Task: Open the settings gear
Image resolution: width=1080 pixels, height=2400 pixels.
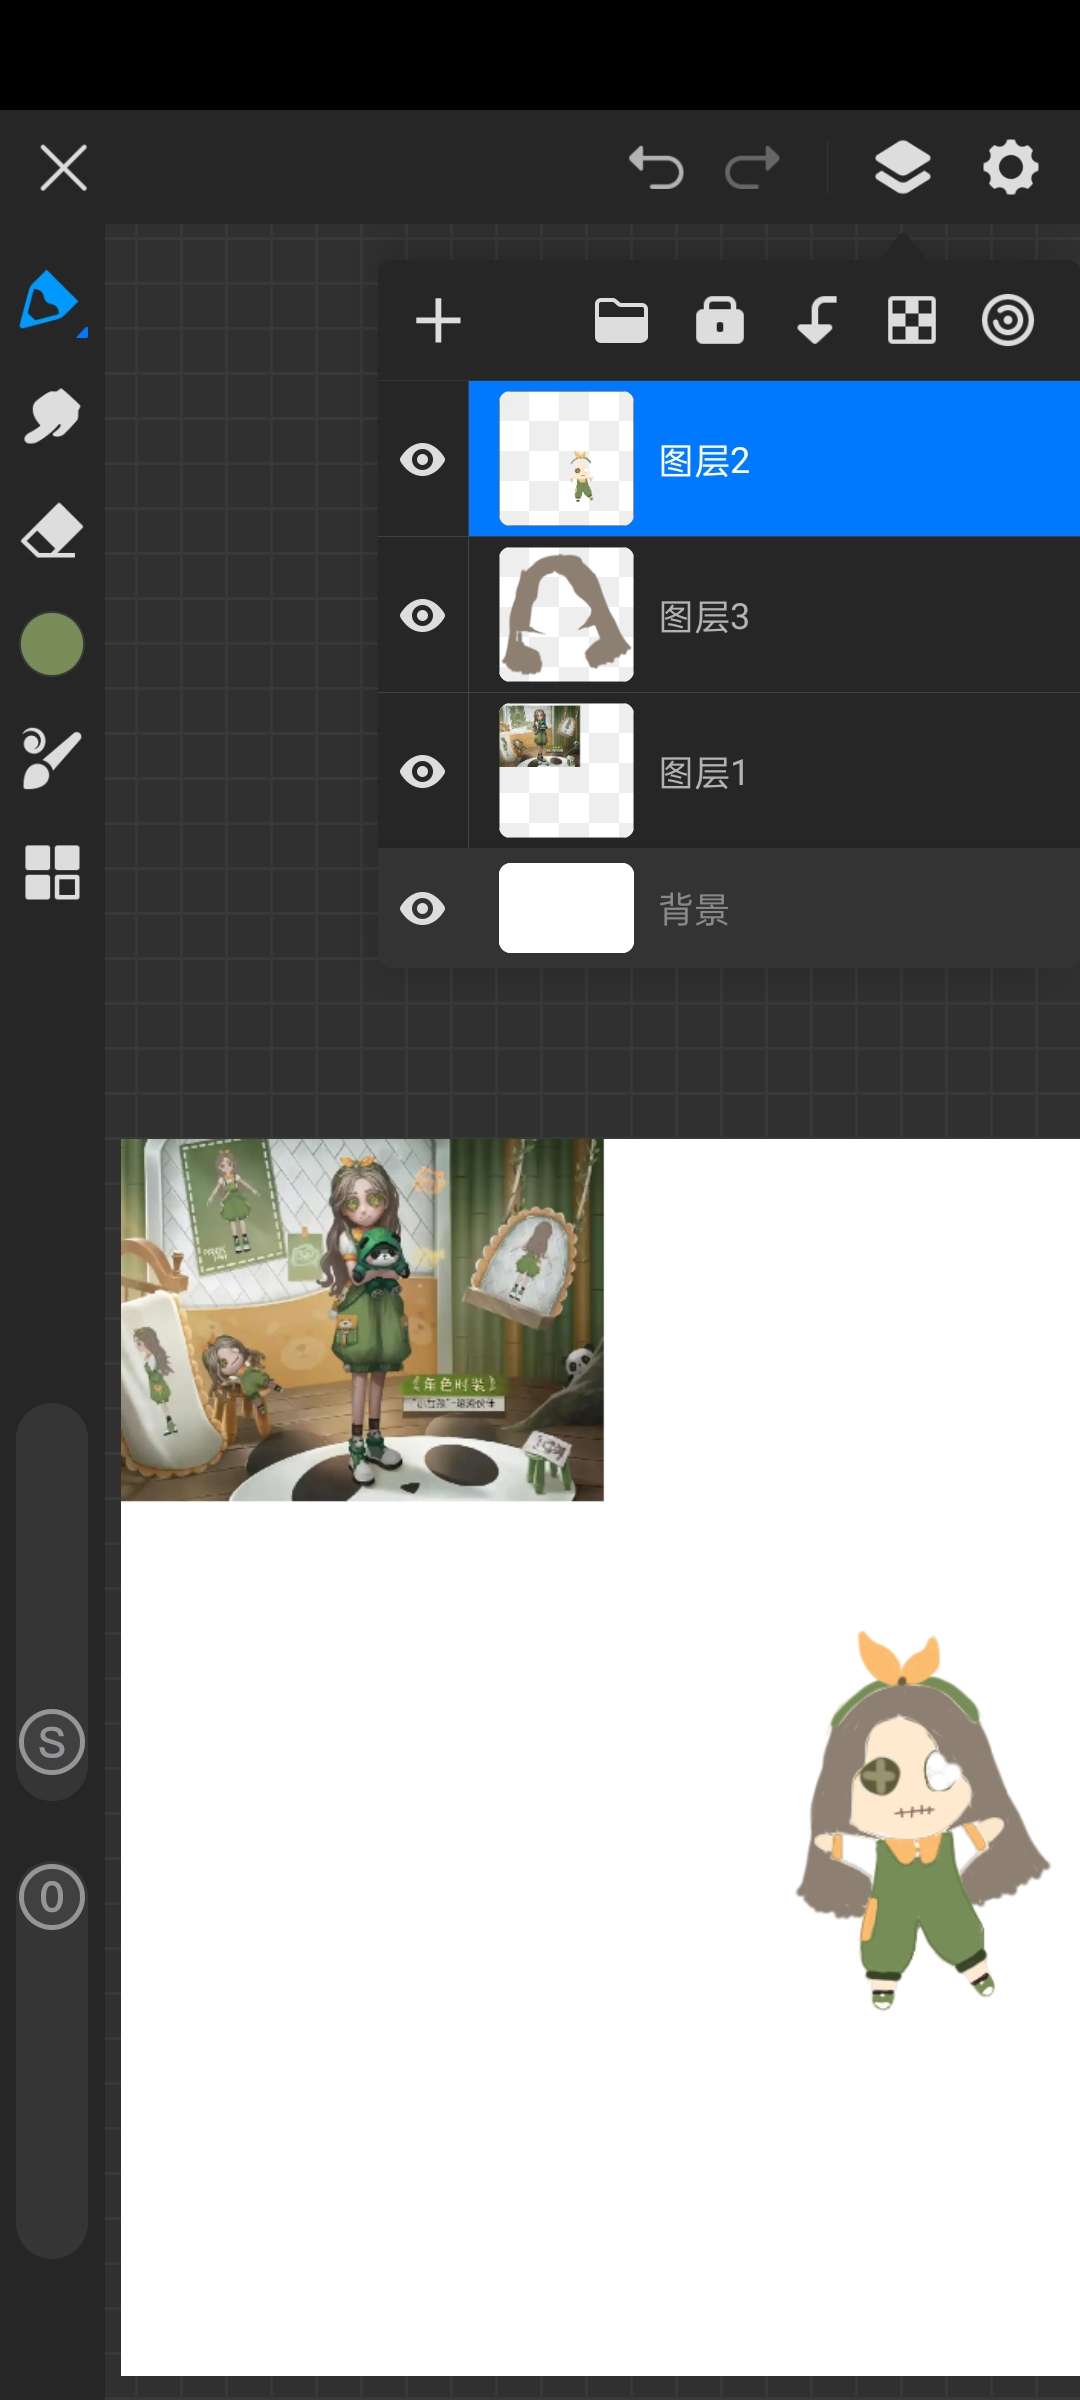Action: 1010,167
